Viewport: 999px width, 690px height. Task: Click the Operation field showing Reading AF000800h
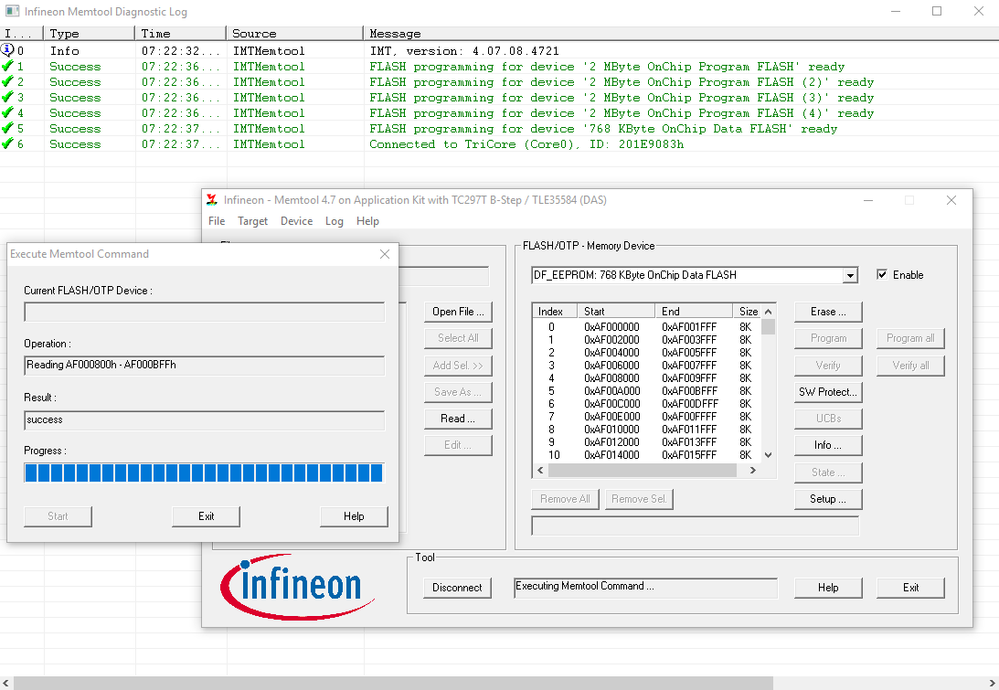(x=205, y=365)
